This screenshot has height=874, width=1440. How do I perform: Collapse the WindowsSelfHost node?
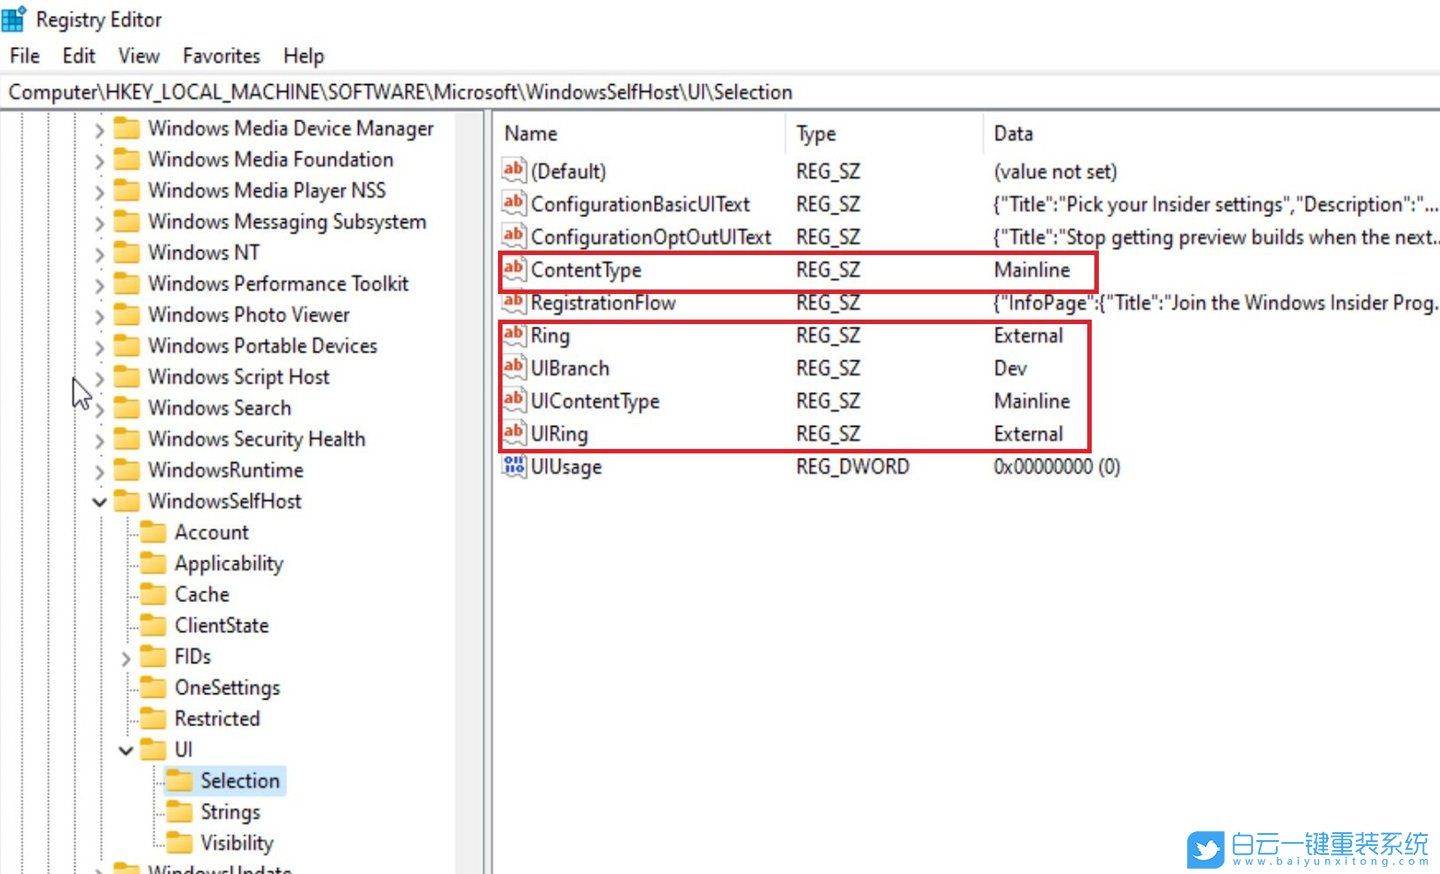tap(98, 501)
